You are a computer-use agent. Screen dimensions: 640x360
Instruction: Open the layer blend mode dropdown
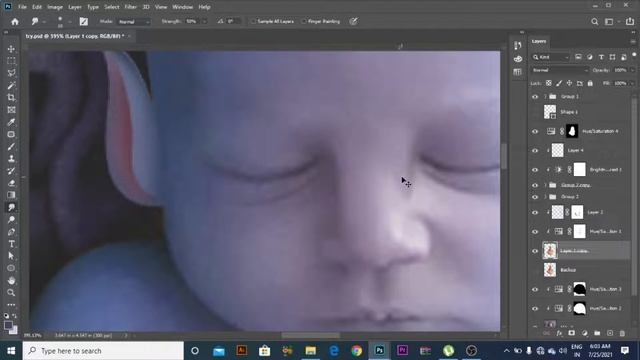point(560,70)
